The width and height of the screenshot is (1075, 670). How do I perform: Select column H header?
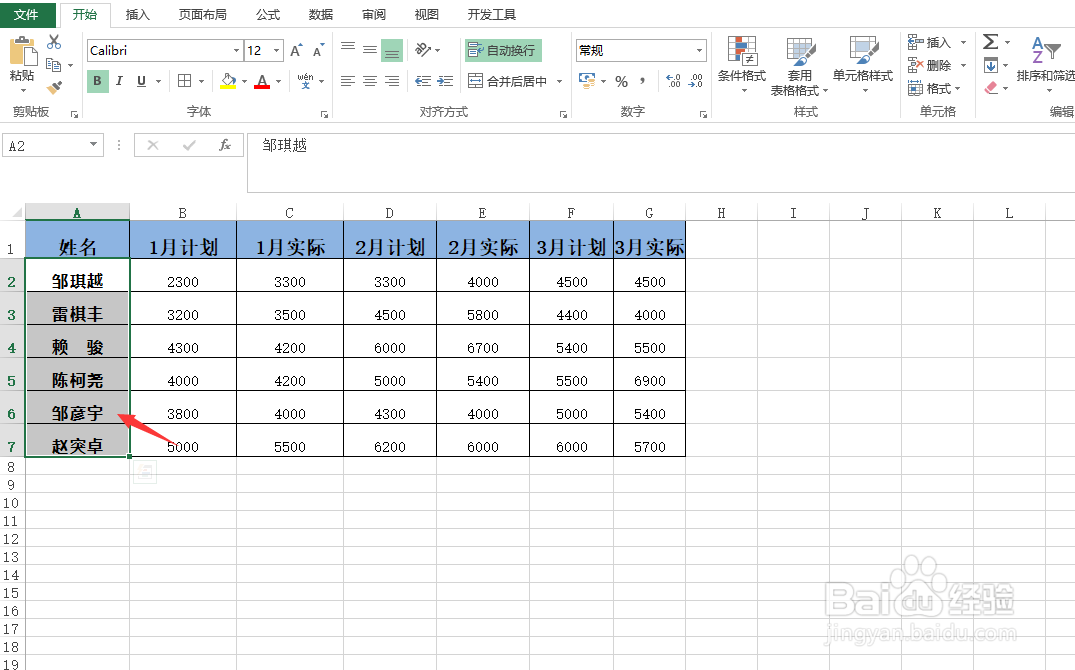pyautogui.click(x=721, y=213)
